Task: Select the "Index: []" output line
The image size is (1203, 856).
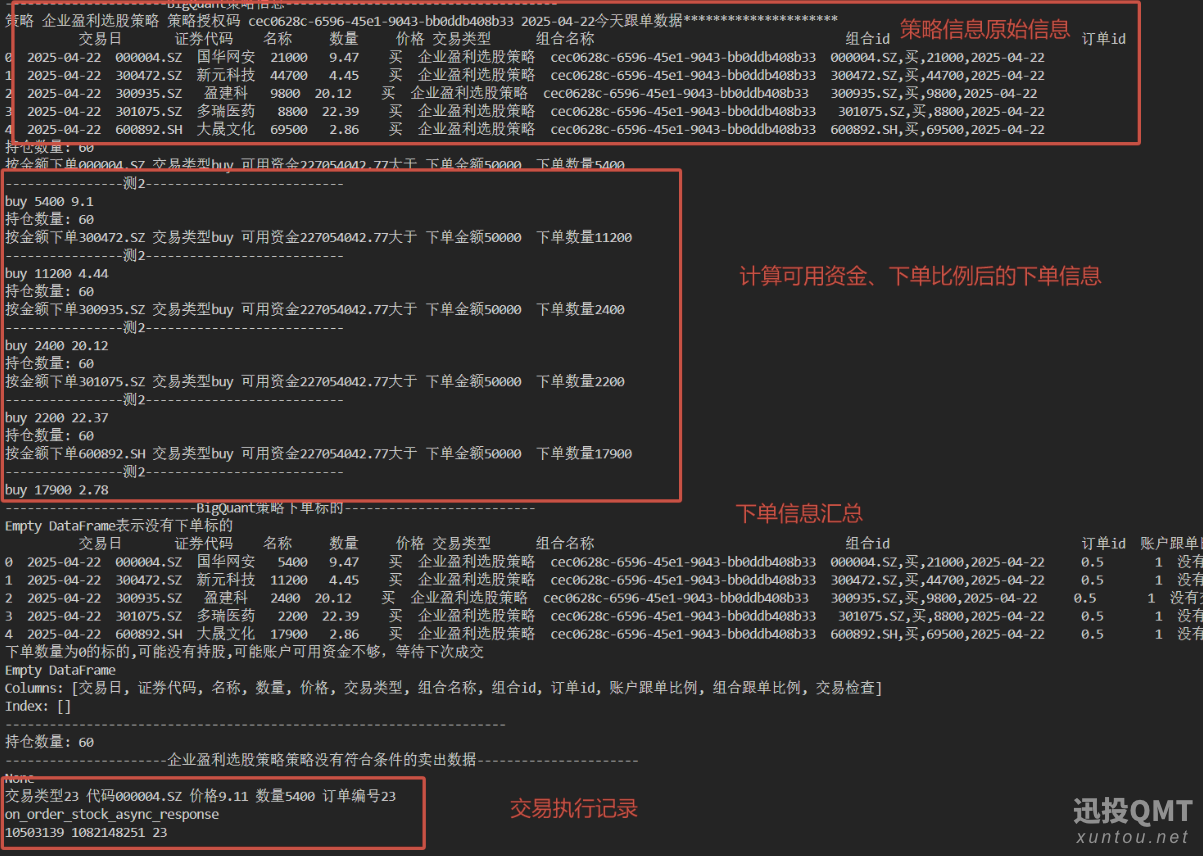Action: point(38,706)
